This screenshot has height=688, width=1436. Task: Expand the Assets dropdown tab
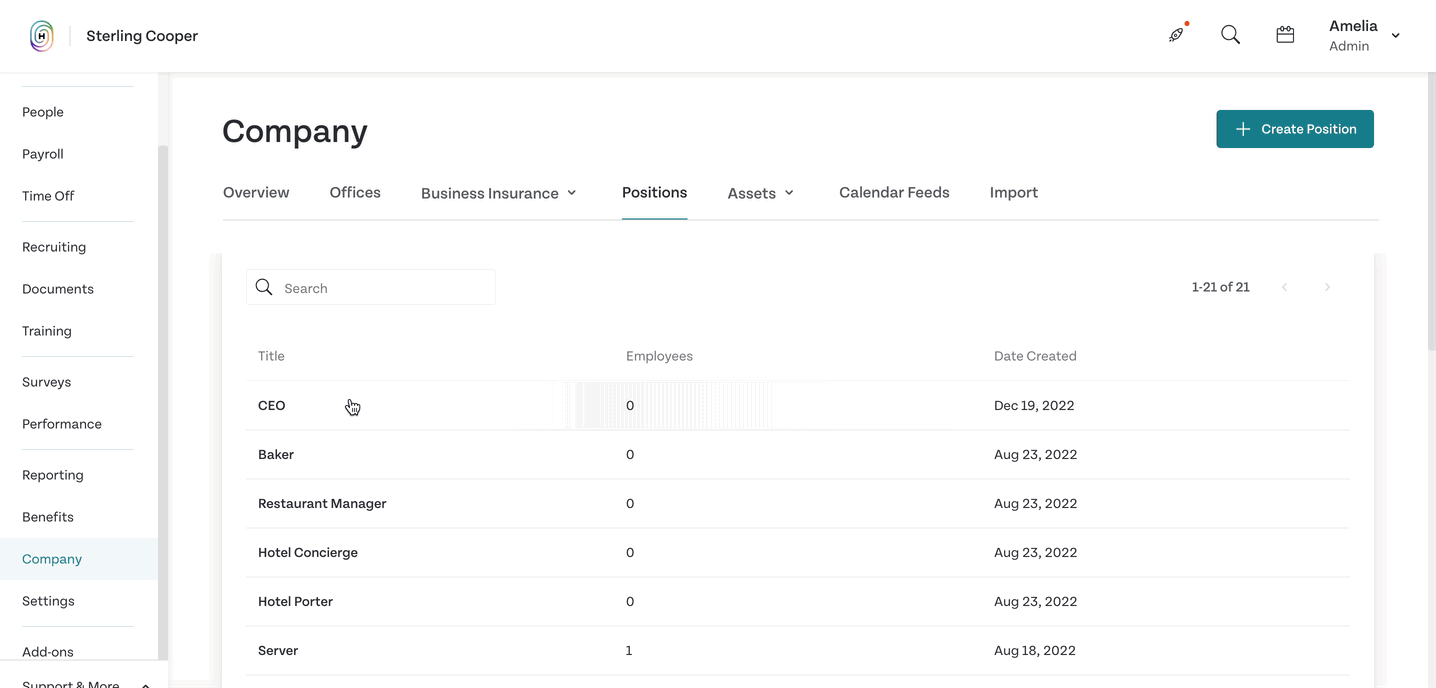point(760,193)
